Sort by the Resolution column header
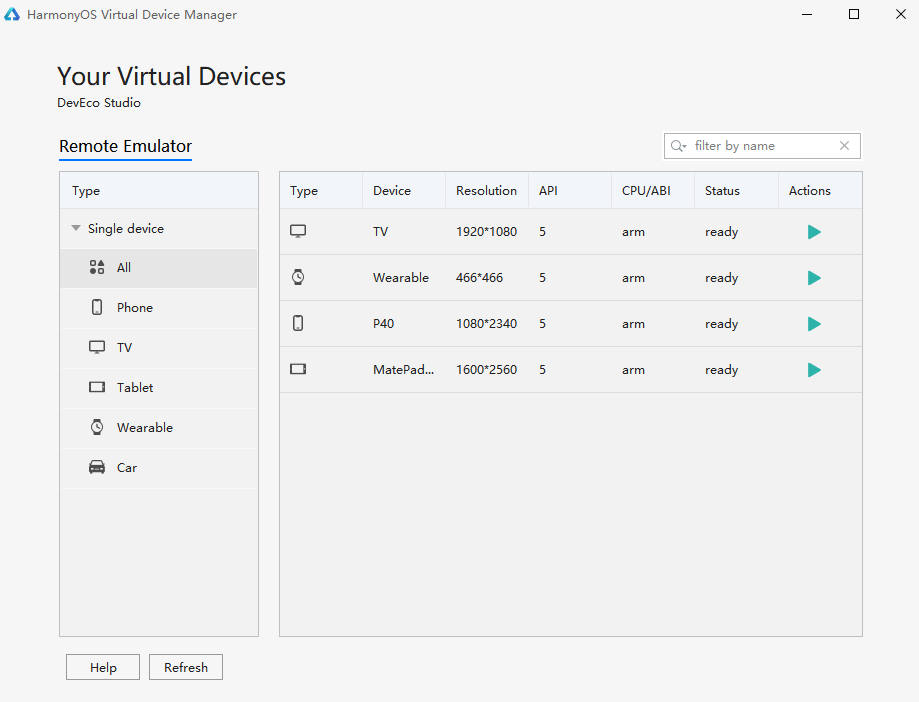This screenshot has height=702, width=919. [x=486, y=190]
